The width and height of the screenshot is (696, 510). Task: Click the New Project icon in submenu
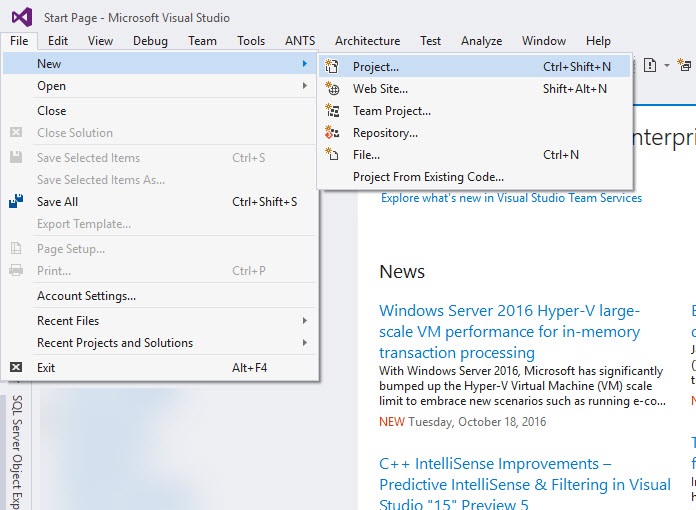[x=332, y=67]
